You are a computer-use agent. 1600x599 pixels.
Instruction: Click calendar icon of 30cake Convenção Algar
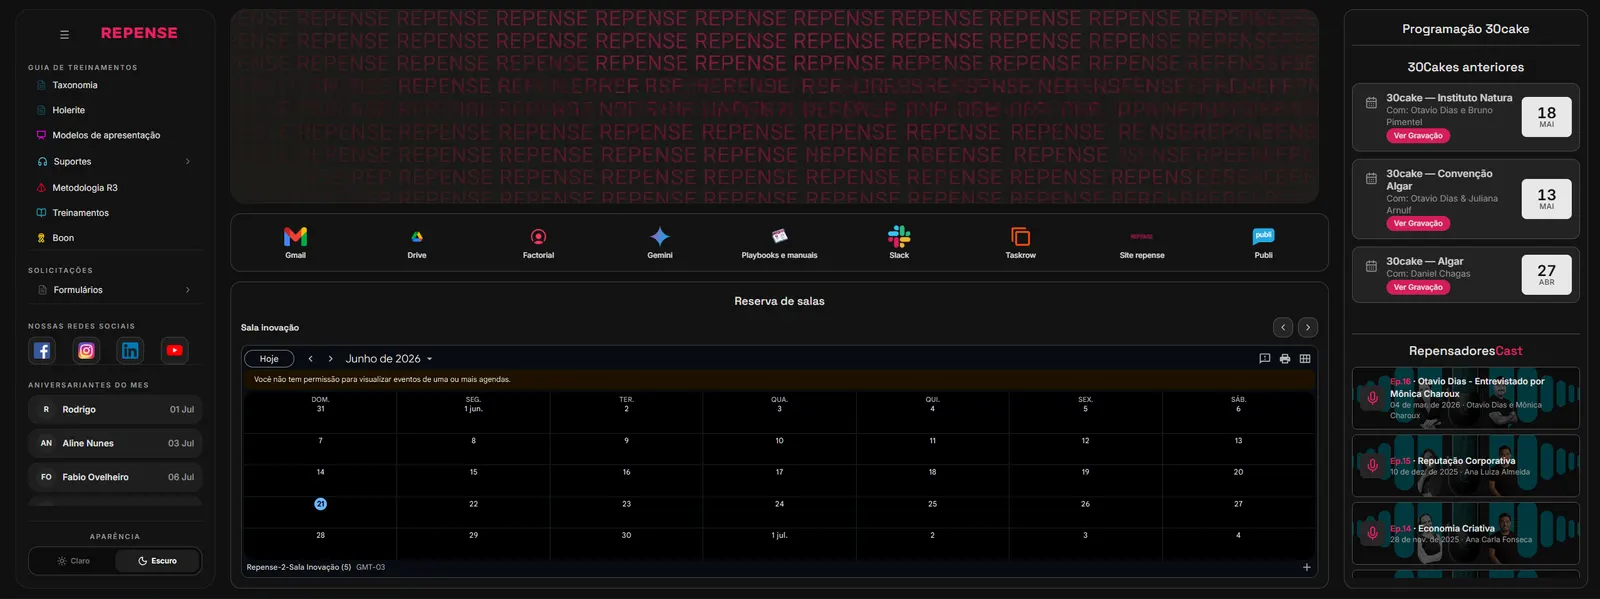click(x=1371, y=178)
